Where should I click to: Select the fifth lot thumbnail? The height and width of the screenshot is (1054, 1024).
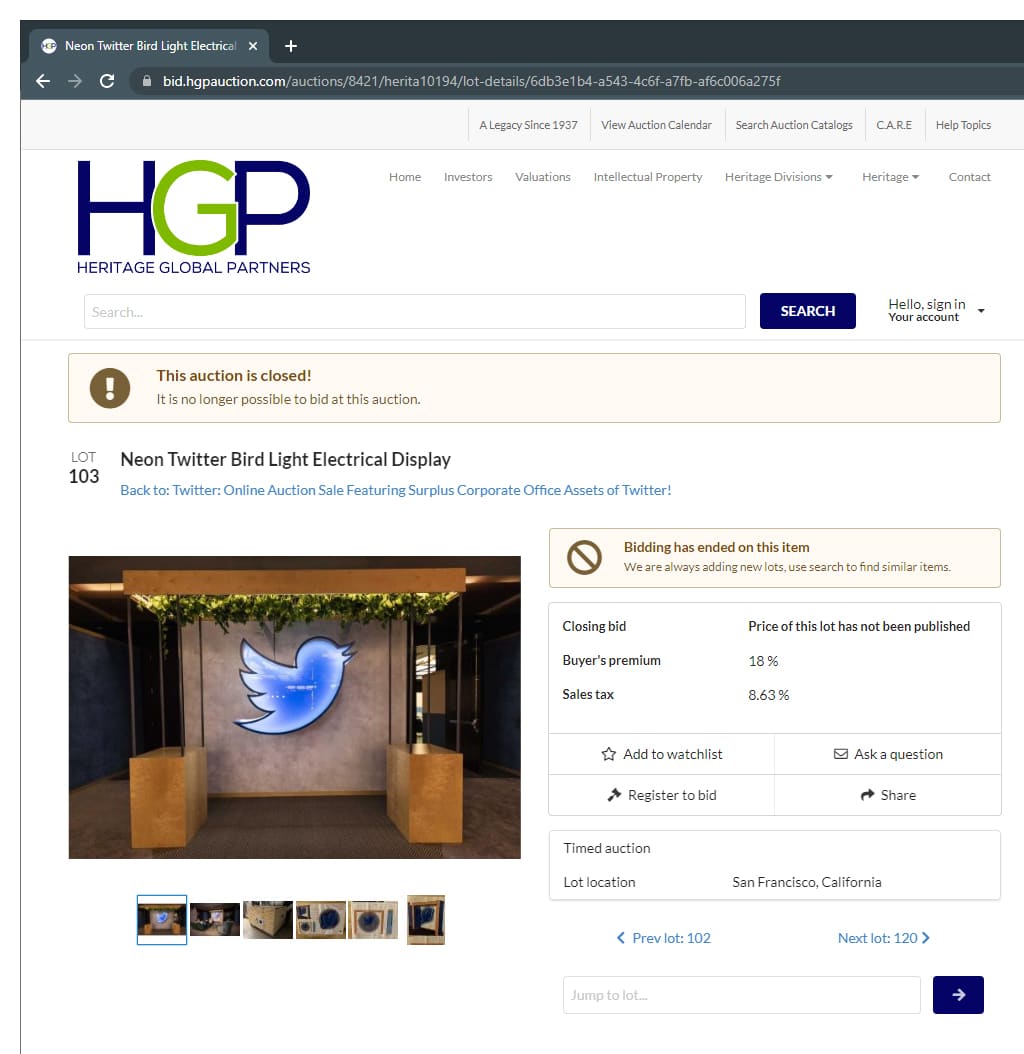[373, 920]
